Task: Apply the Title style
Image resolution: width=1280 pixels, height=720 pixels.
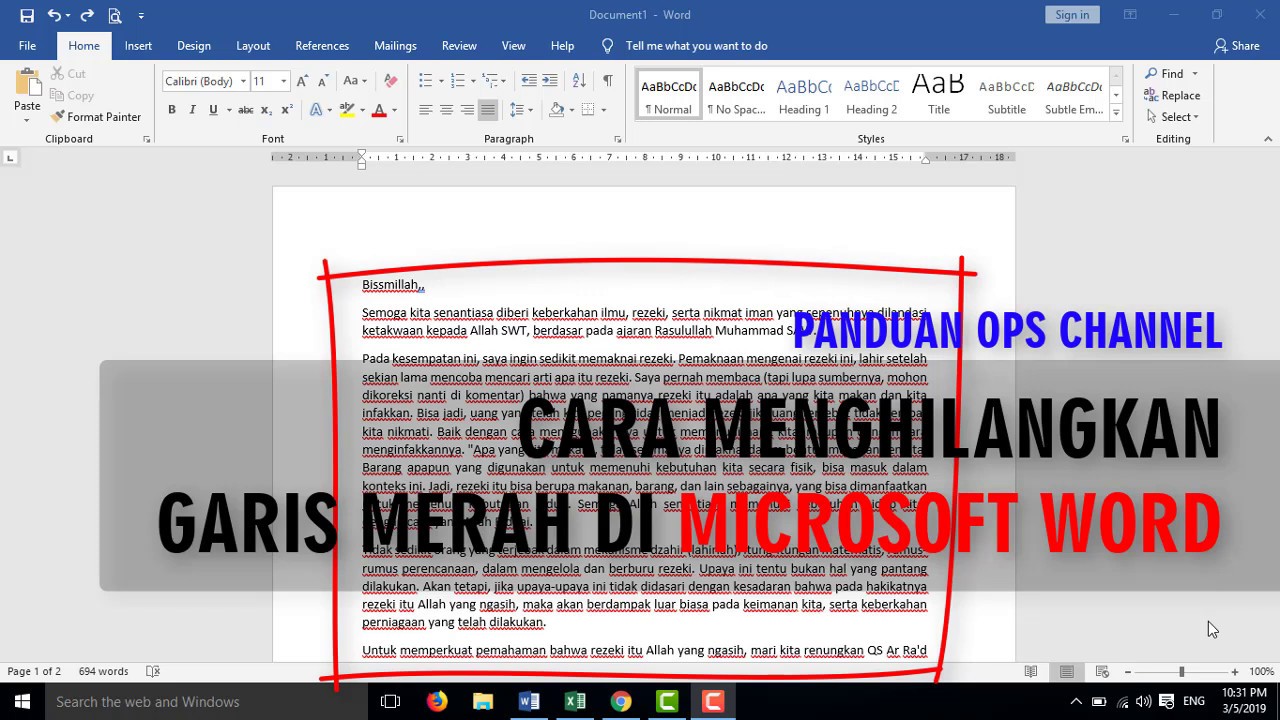Action: pos(939,95)
